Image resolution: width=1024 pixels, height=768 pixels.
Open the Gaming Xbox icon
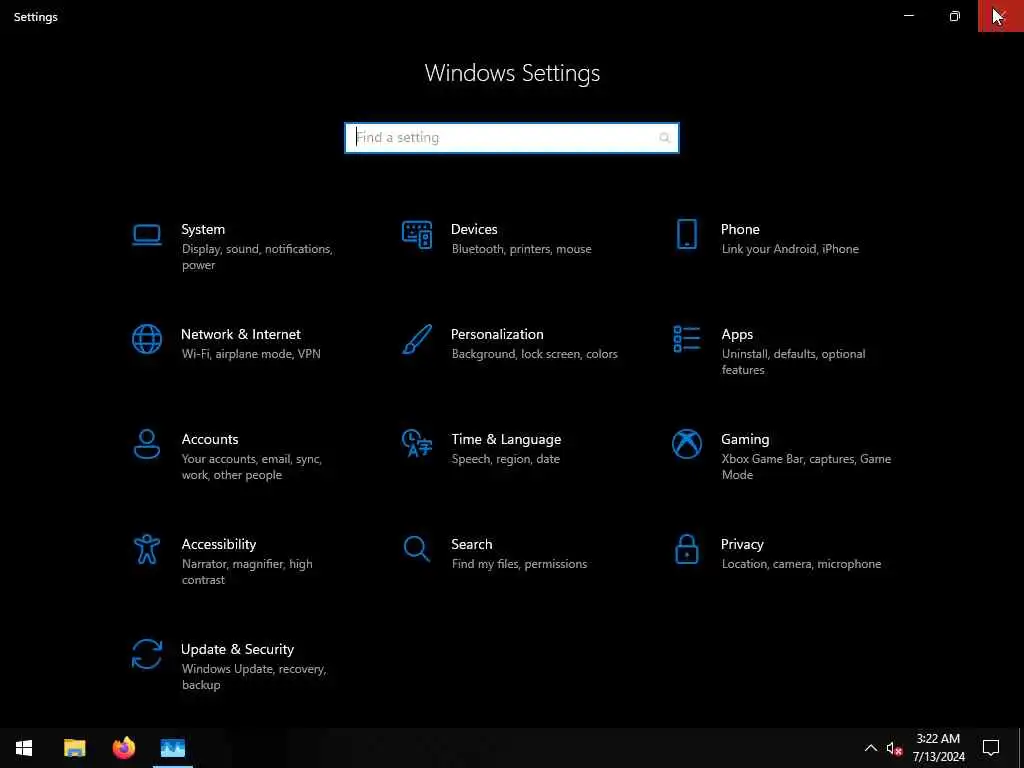[x=686, y=444]
